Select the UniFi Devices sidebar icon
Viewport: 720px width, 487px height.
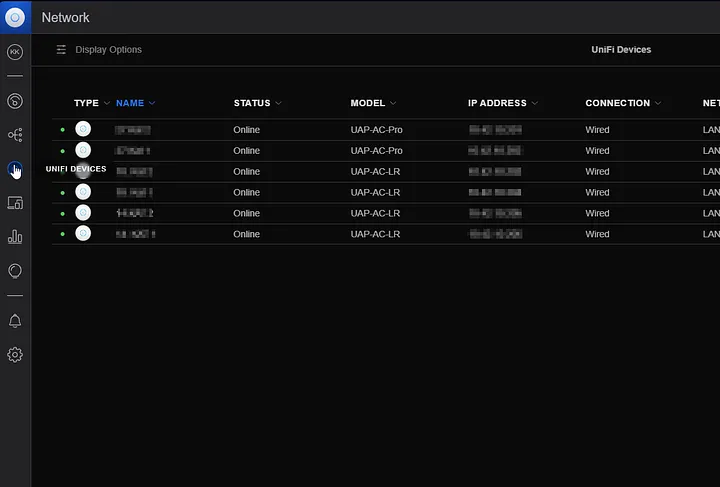click(x=15, y=169)
